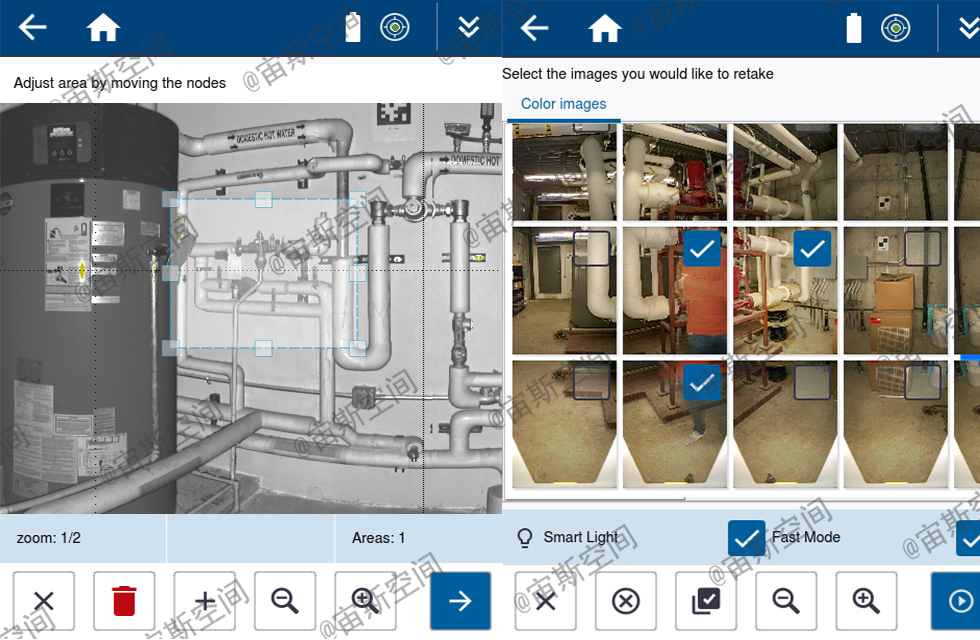Zoom in on the retake image grid
The width and height of the screenshot is (980, 640).
(x=866, y=601)
